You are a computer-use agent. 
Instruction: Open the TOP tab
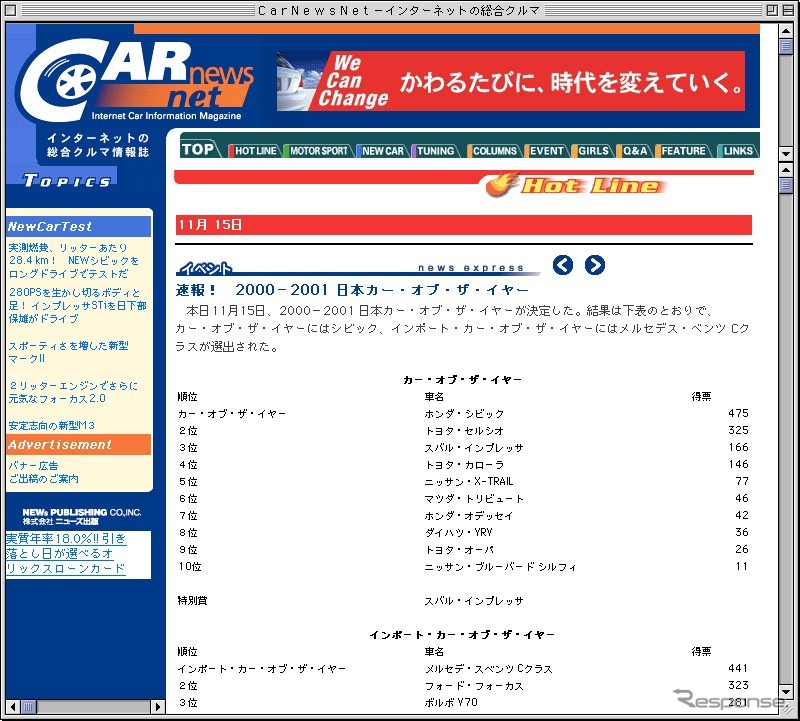[198, 150]
